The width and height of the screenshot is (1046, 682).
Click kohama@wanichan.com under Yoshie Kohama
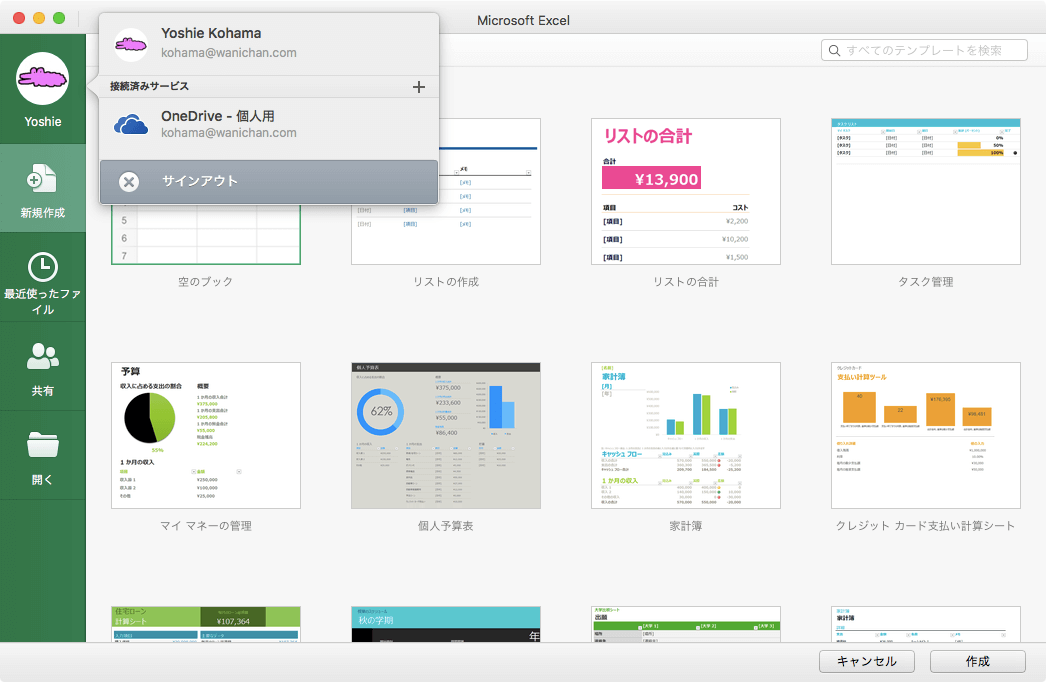pos(229,53)
